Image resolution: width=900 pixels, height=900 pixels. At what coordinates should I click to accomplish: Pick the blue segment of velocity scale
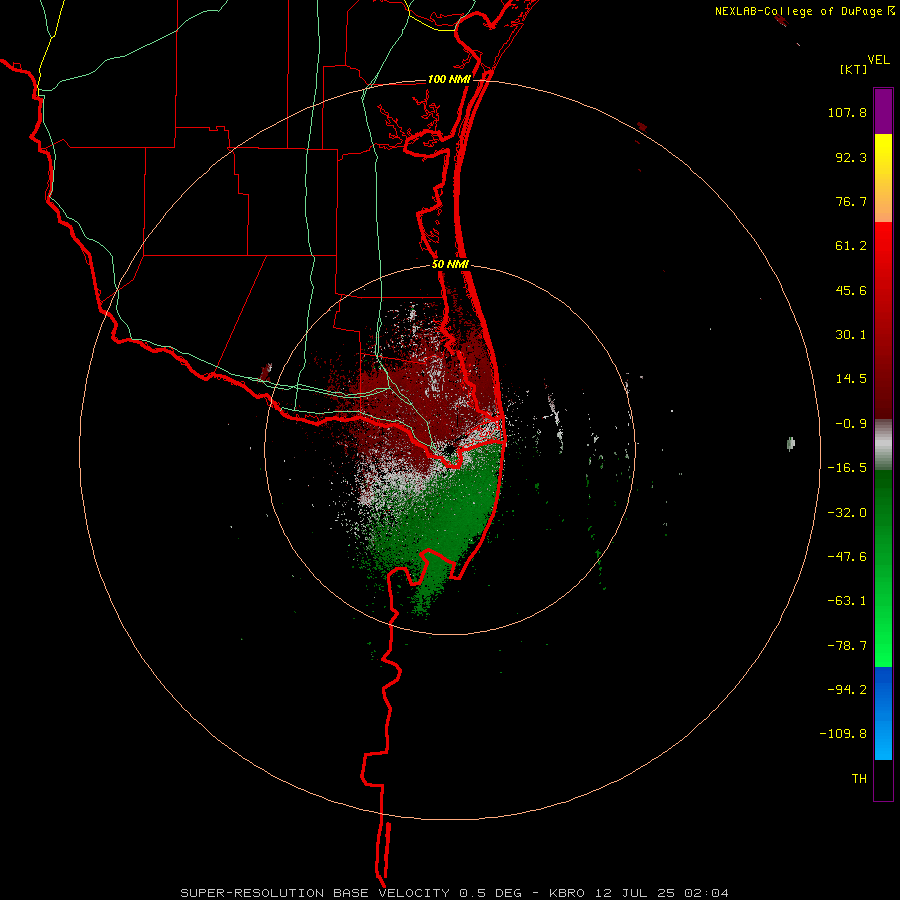click(883, 713)
